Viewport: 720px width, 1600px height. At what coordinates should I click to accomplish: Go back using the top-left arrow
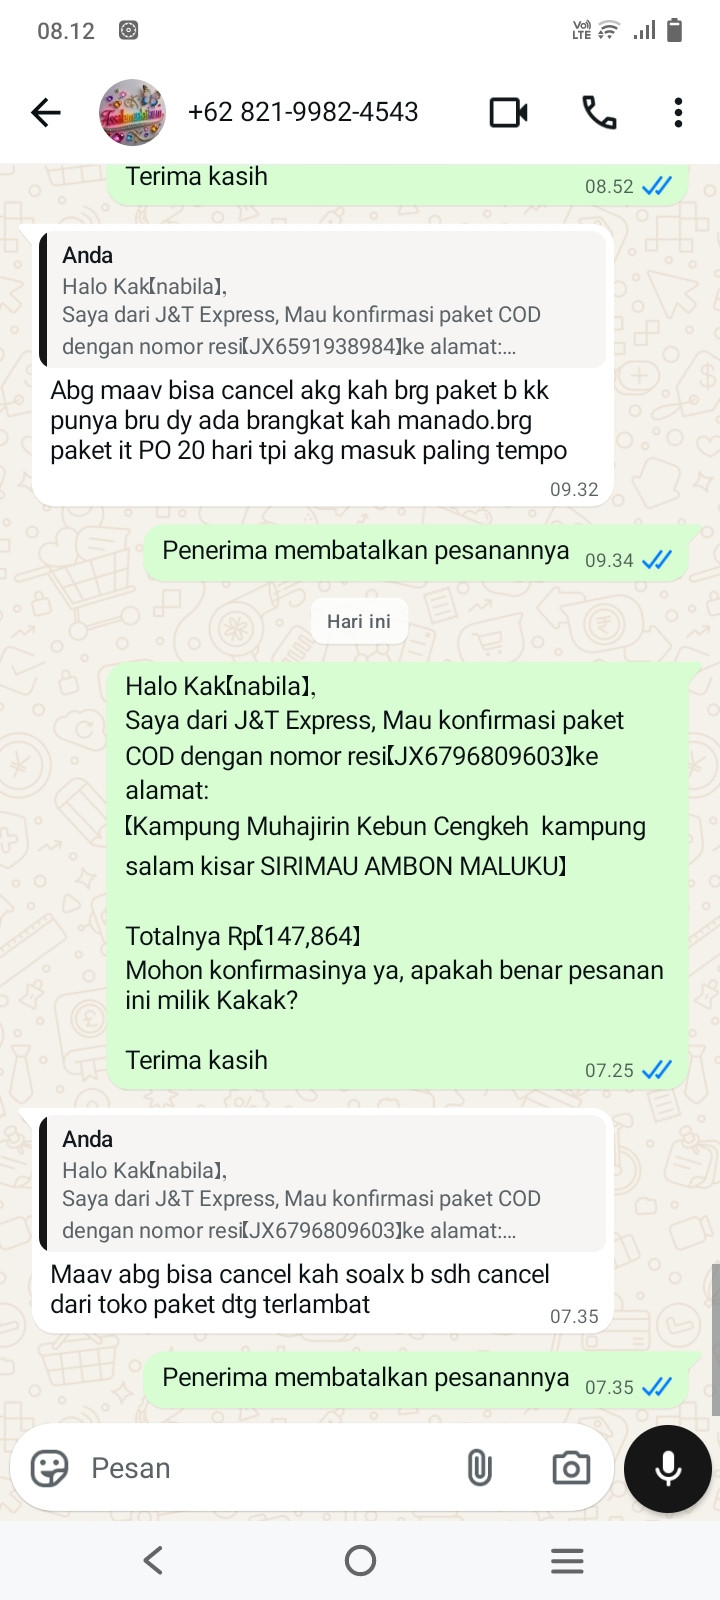[45, 113]
